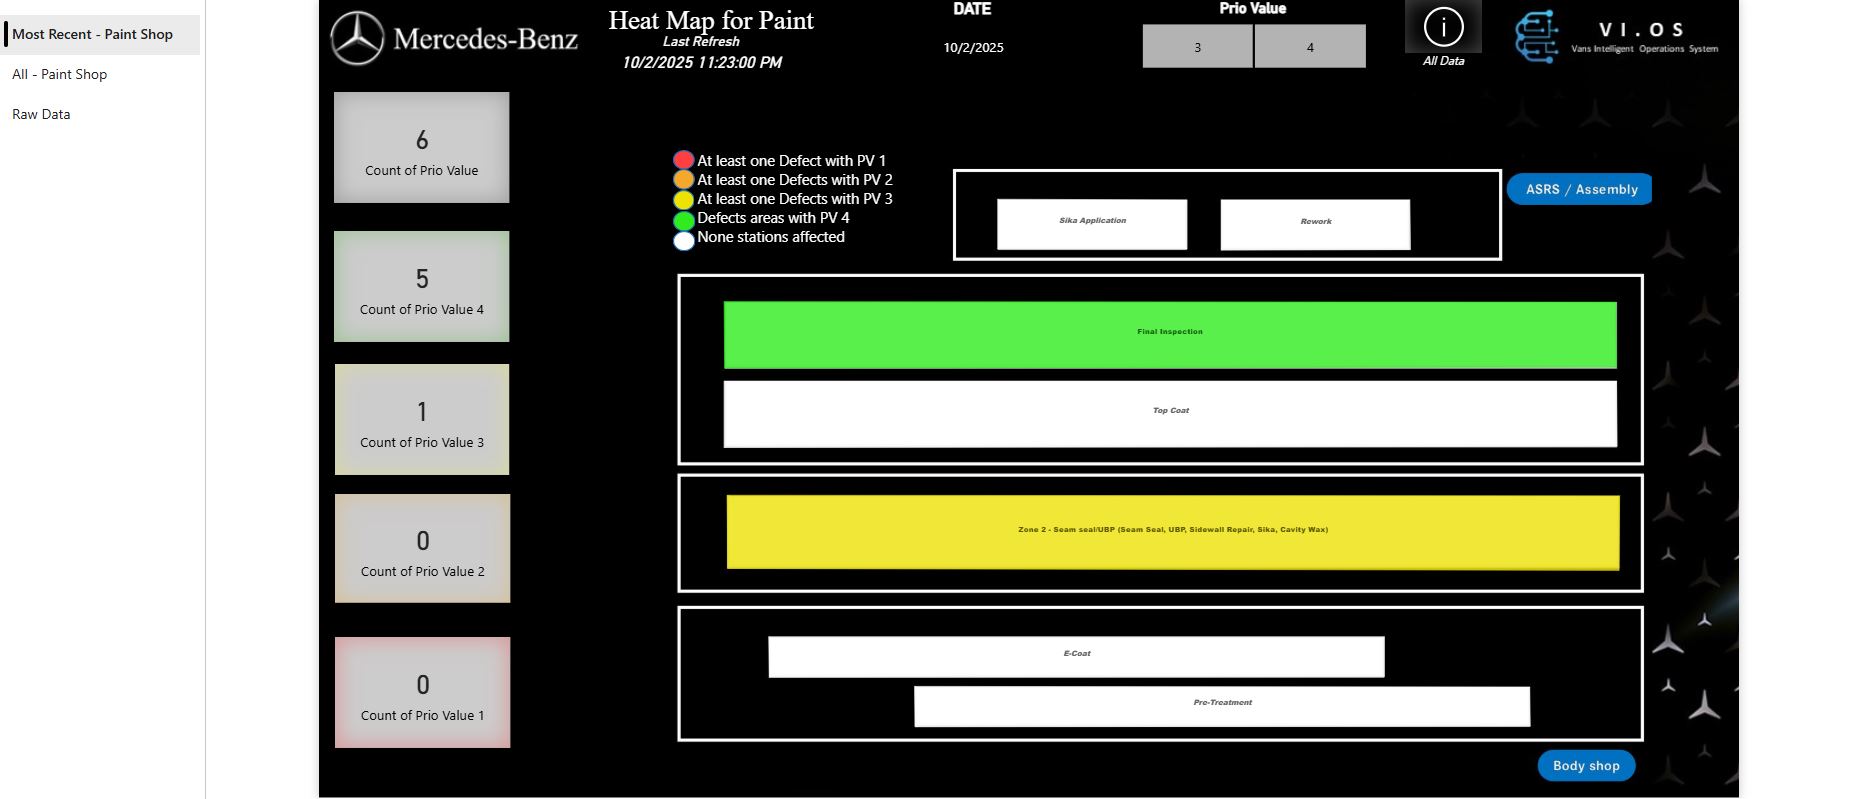The width and height of the screenshot is (1852, 799).
Task: Click the Body shop button
Action: pyautogui.click(x=1585, y=765)
